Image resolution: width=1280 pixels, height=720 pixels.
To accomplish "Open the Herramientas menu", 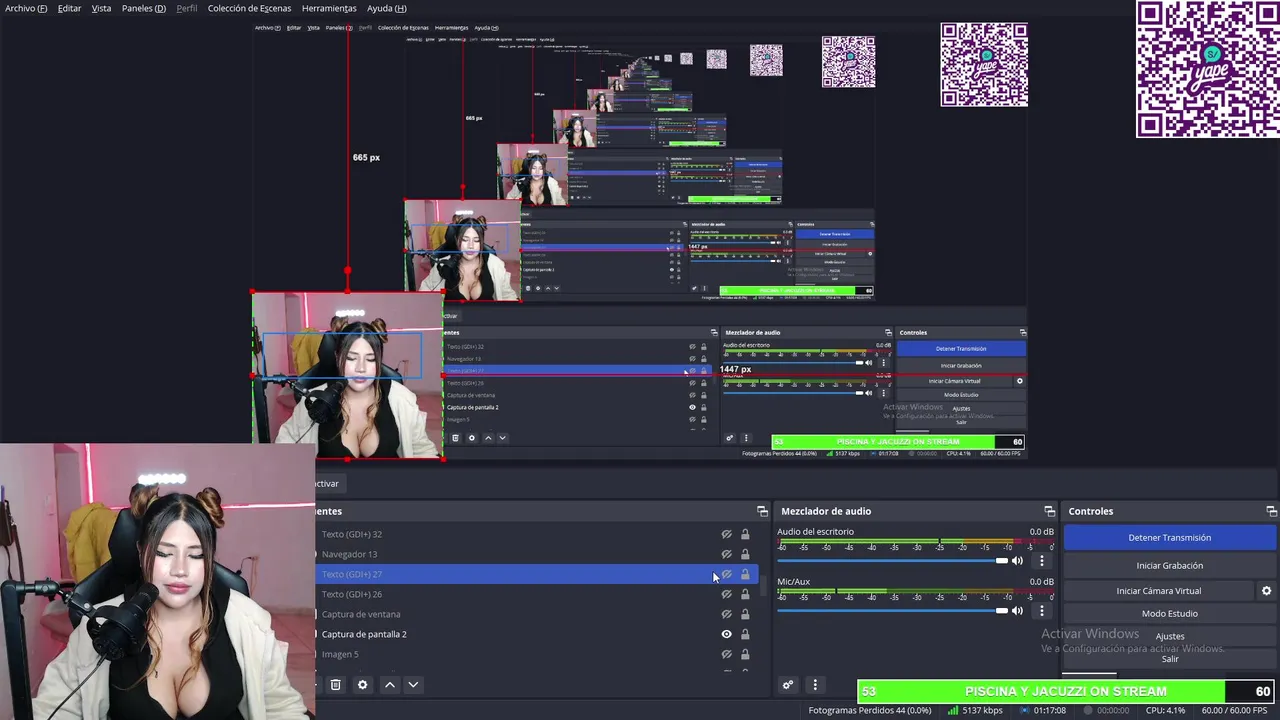I will pos(329,8).
